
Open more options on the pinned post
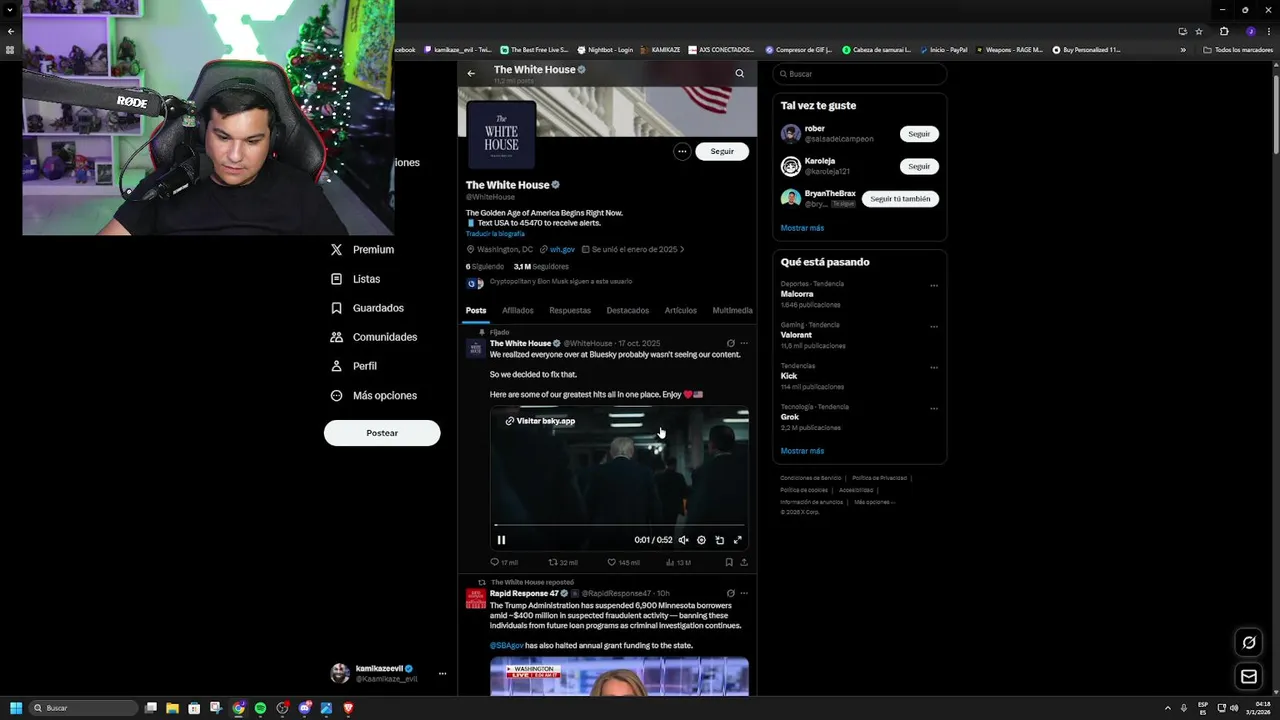744,343
